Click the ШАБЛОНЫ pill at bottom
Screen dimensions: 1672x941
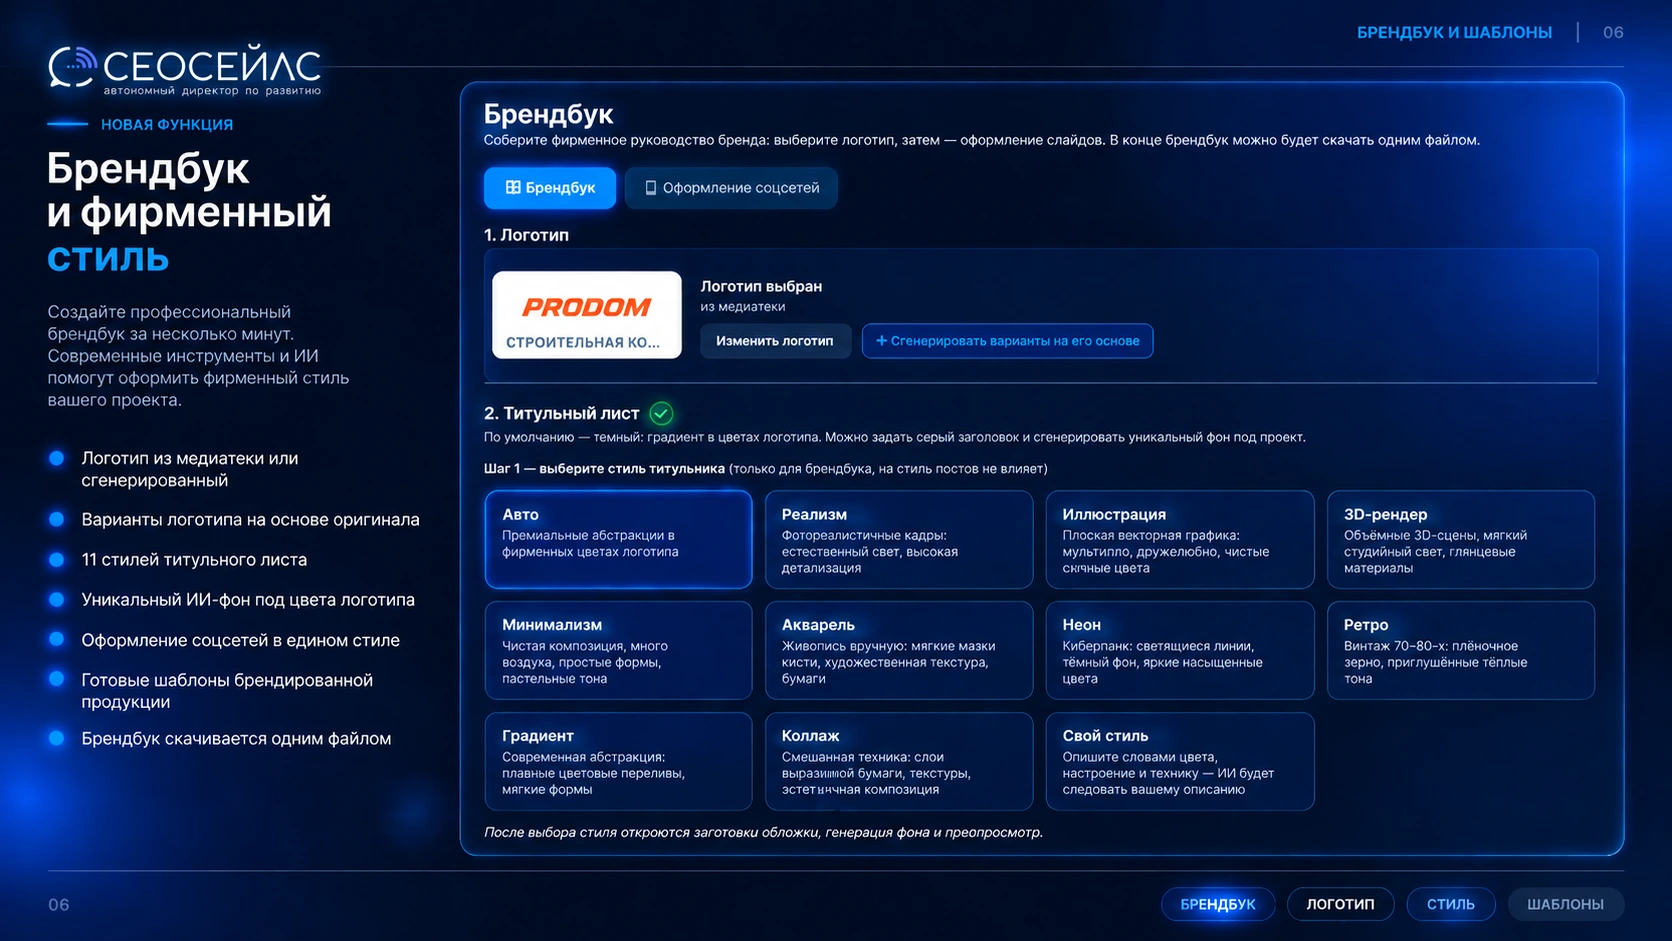point(1565,904)
